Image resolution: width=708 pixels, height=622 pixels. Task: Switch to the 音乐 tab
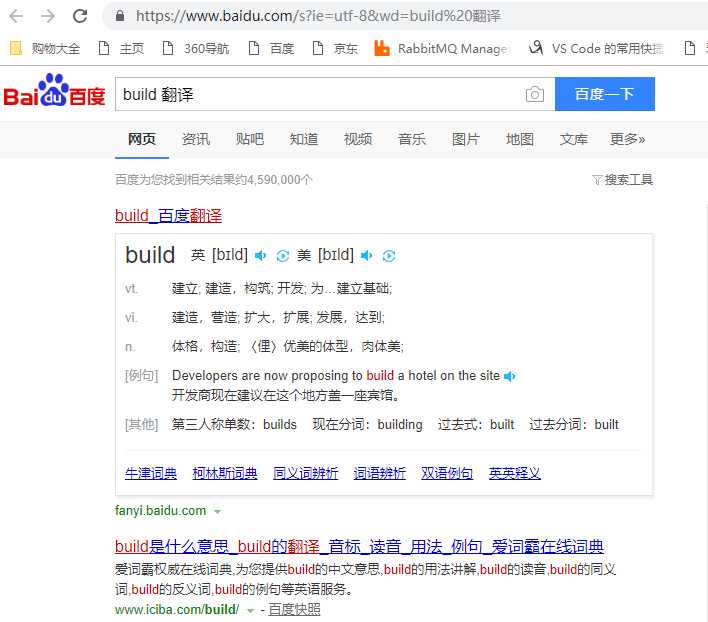[x=411, y=139]
